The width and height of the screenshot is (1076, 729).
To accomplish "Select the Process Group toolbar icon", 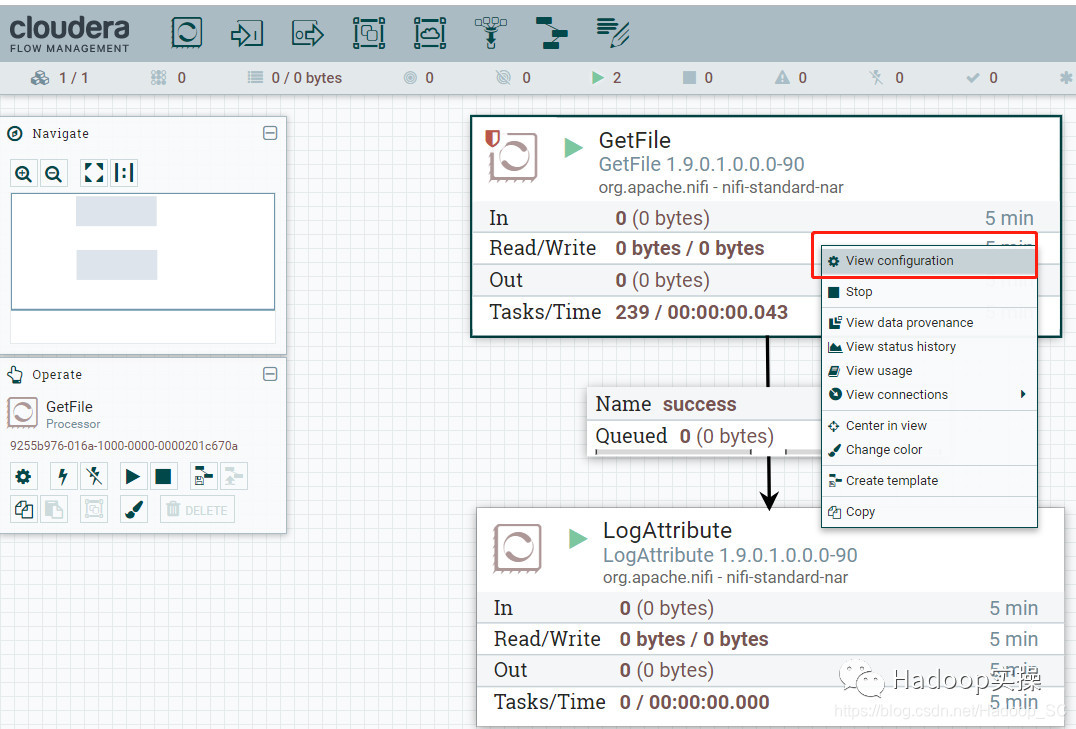I will click(369, 33).
